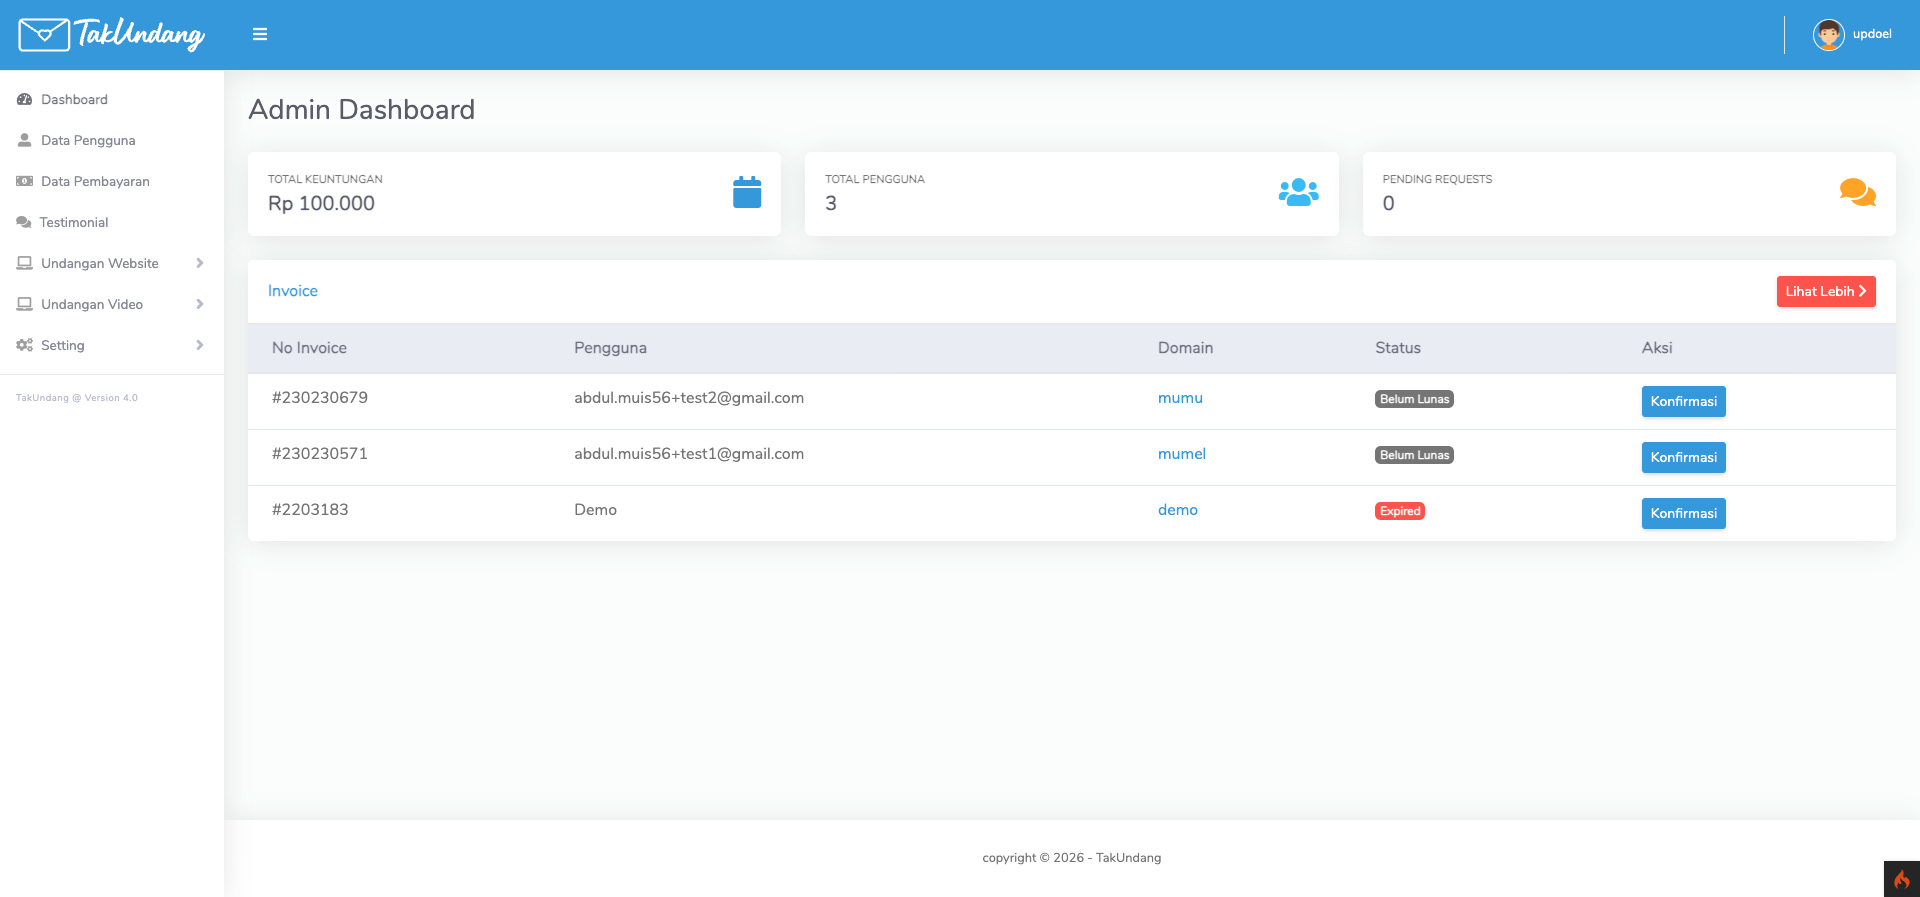Image resolution: width=1920 pixels, height=897 pixels.
Task: Confirm invoice #230230679 with Konfirmasi
Action: (1683, 401)
